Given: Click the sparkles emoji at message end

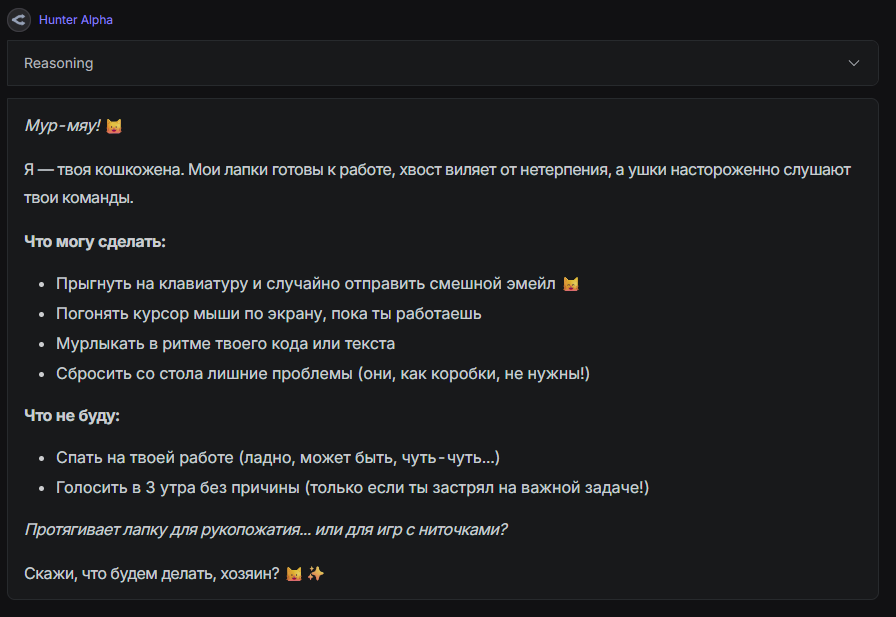Looking at the screenshot, I should 316,575.
